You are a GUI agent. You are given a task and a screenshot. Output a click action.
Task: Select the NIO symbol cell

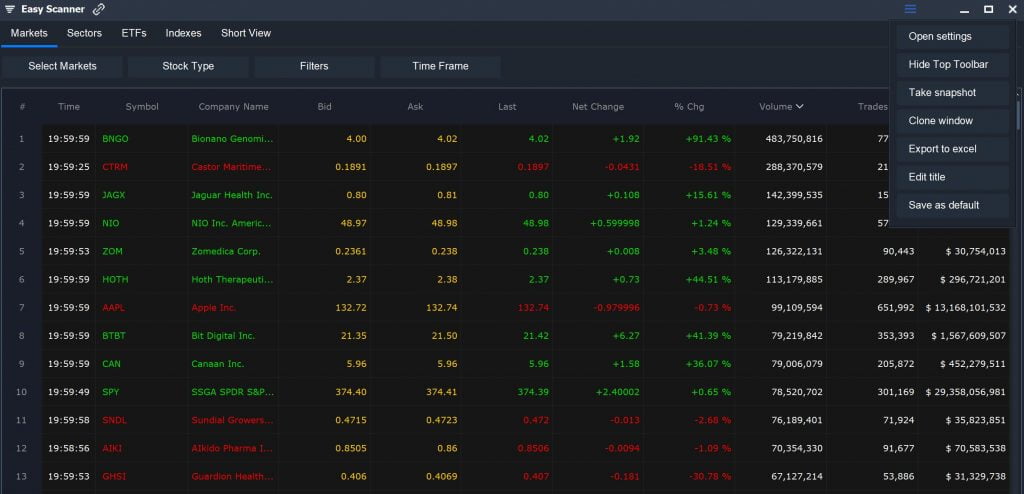110,223
